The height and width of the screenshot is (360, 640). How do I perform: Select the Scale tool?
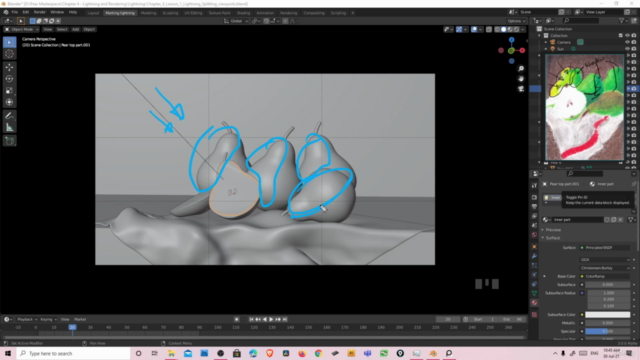9,91
